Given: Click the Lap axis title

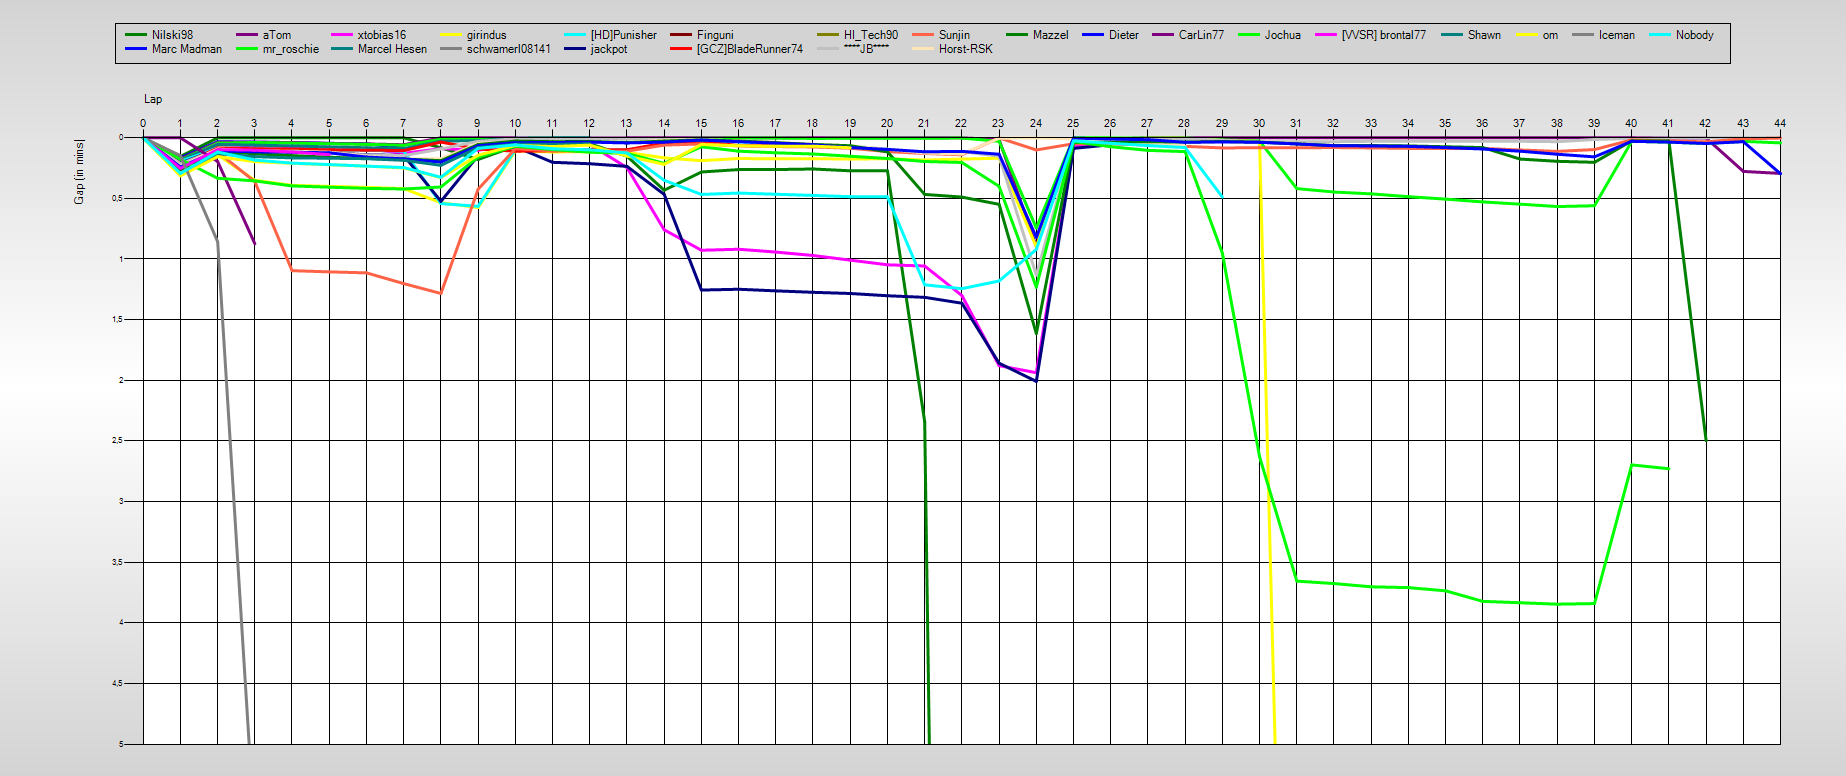Looking at the screenshot, I should (x=153, y=99).
